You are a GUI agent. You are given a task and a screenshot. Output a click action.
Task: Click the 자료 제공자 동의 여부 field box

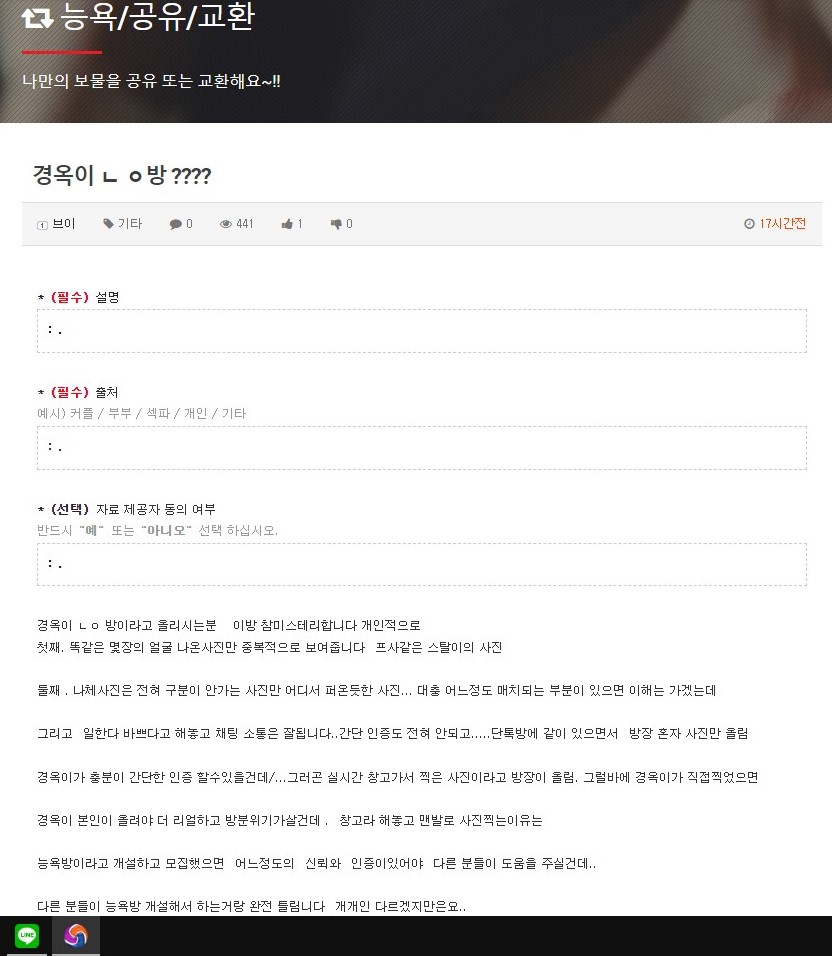(x=422, y=565)
